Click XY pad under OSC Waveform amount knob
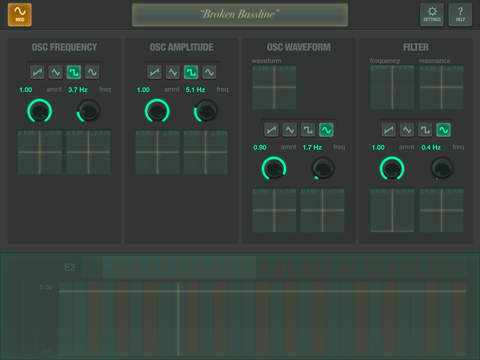480x360 pixels. point(274,210)
